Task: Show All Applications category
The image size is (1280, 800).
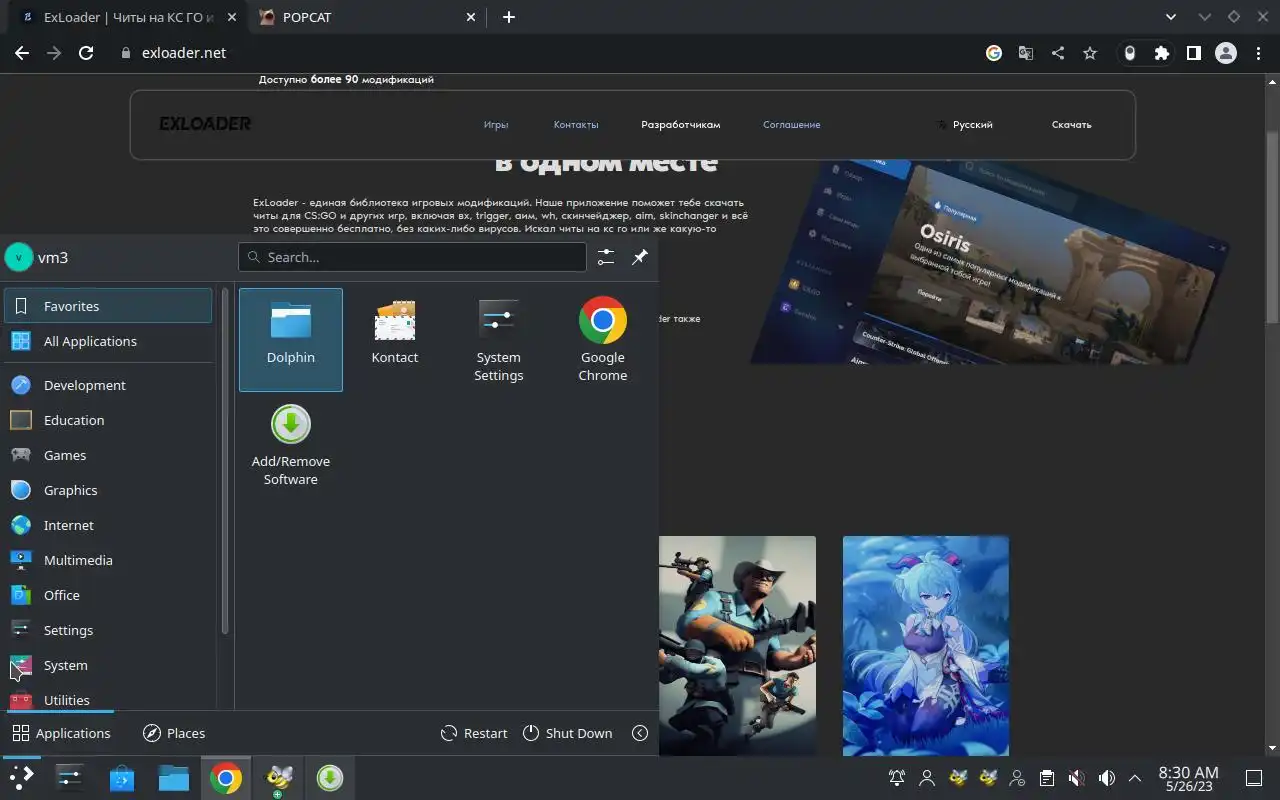Action: [108, 341]
